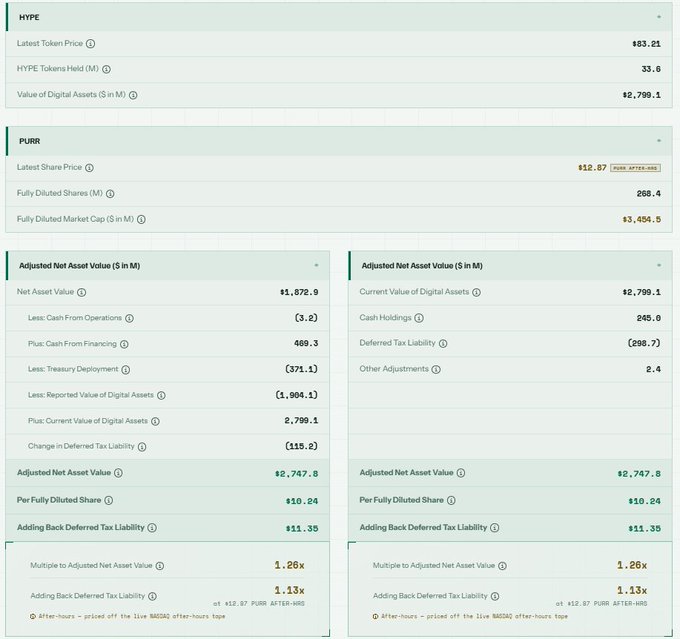Show info for Fully Diluted Shares (M)
Image resolution: width=680 pixels, height=639 pixels.
point(110,194)
